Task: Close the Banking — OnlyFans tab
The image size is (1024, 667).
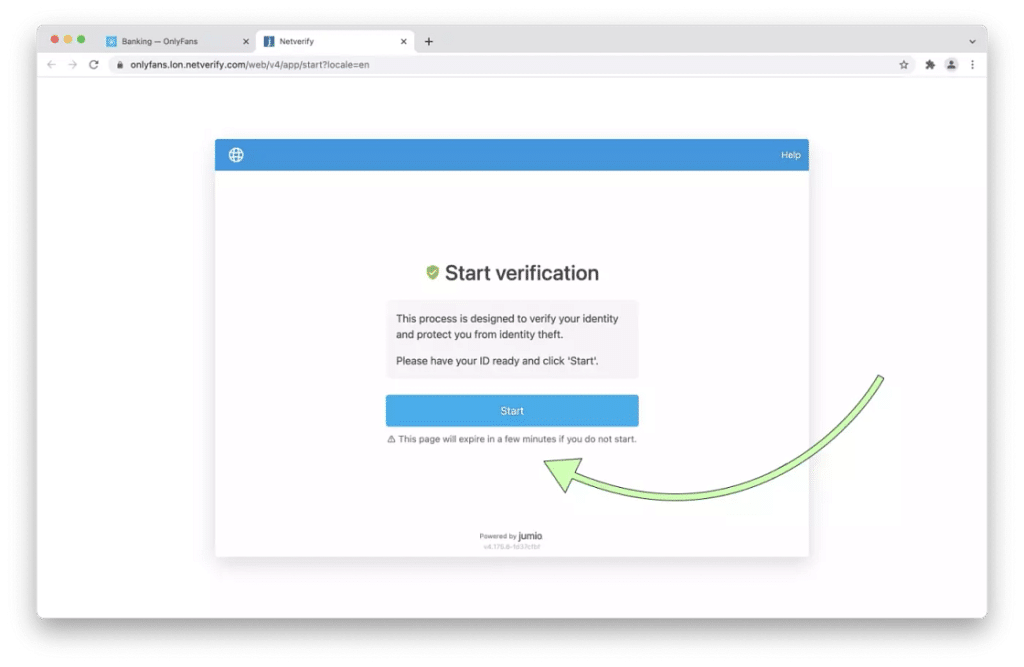Action: coord(246,42)
